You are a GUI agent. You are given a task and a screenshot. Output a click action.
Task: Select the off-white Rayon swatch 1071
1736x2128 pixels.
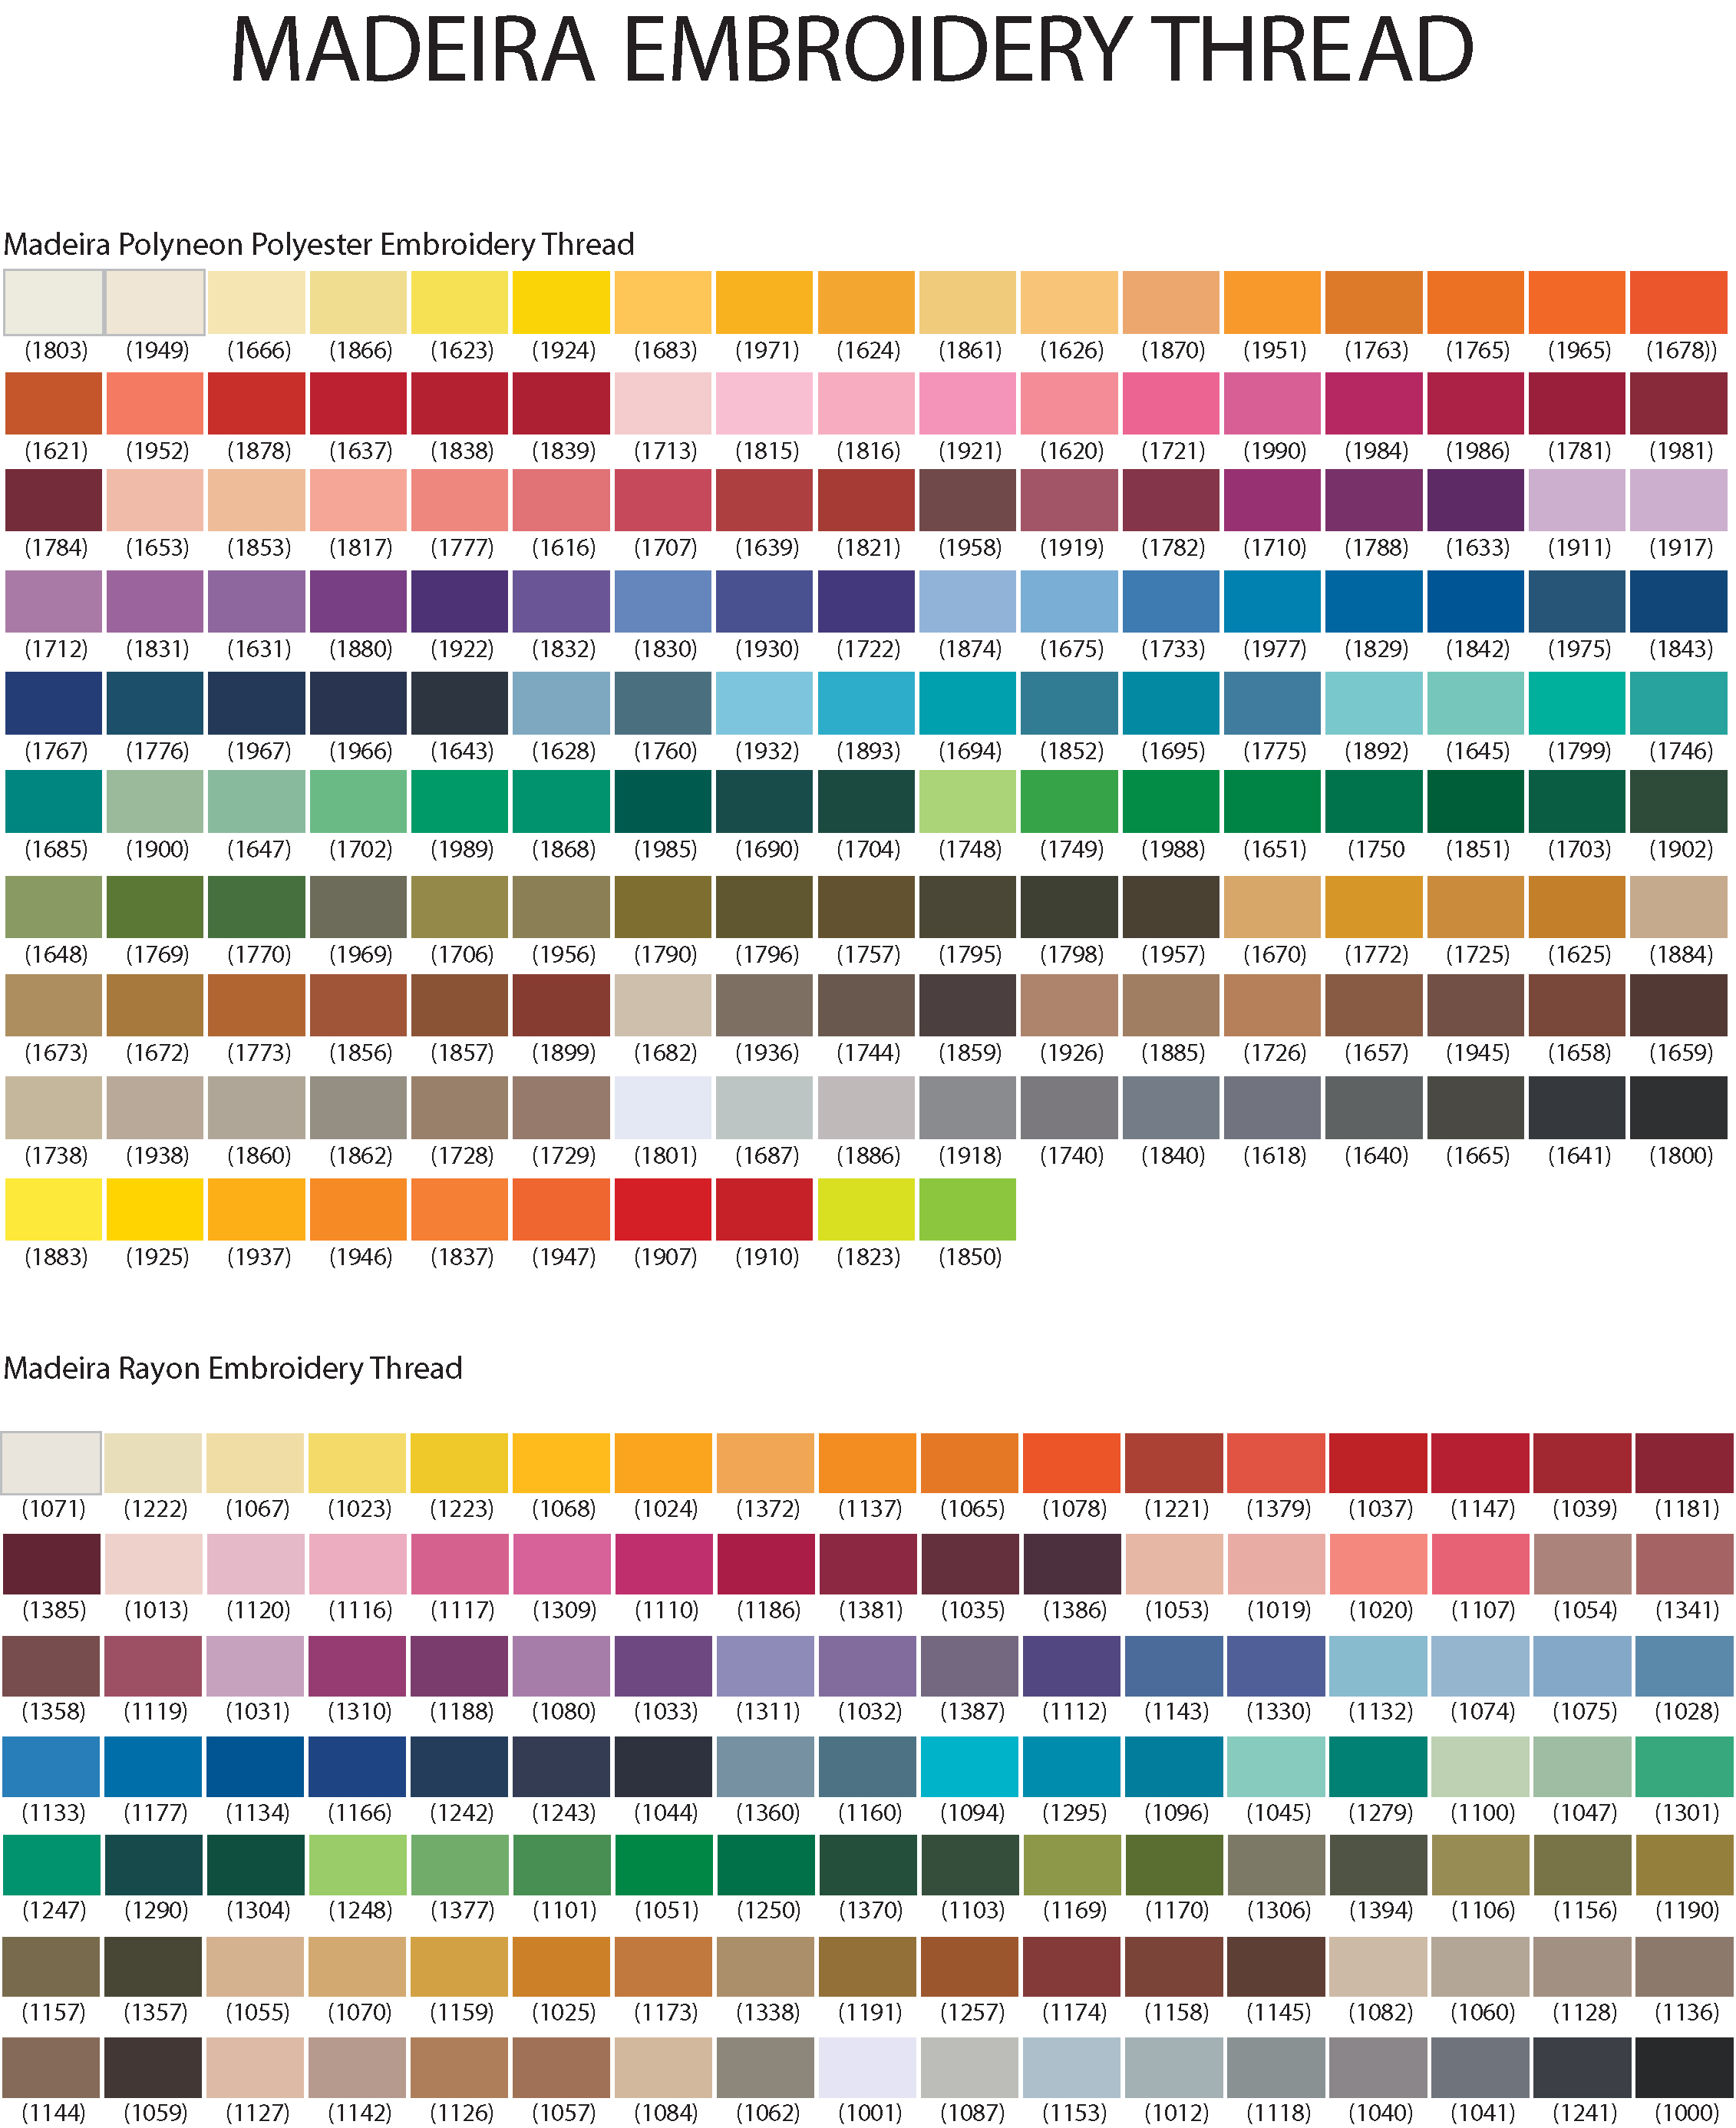[x=51, y=1463]
